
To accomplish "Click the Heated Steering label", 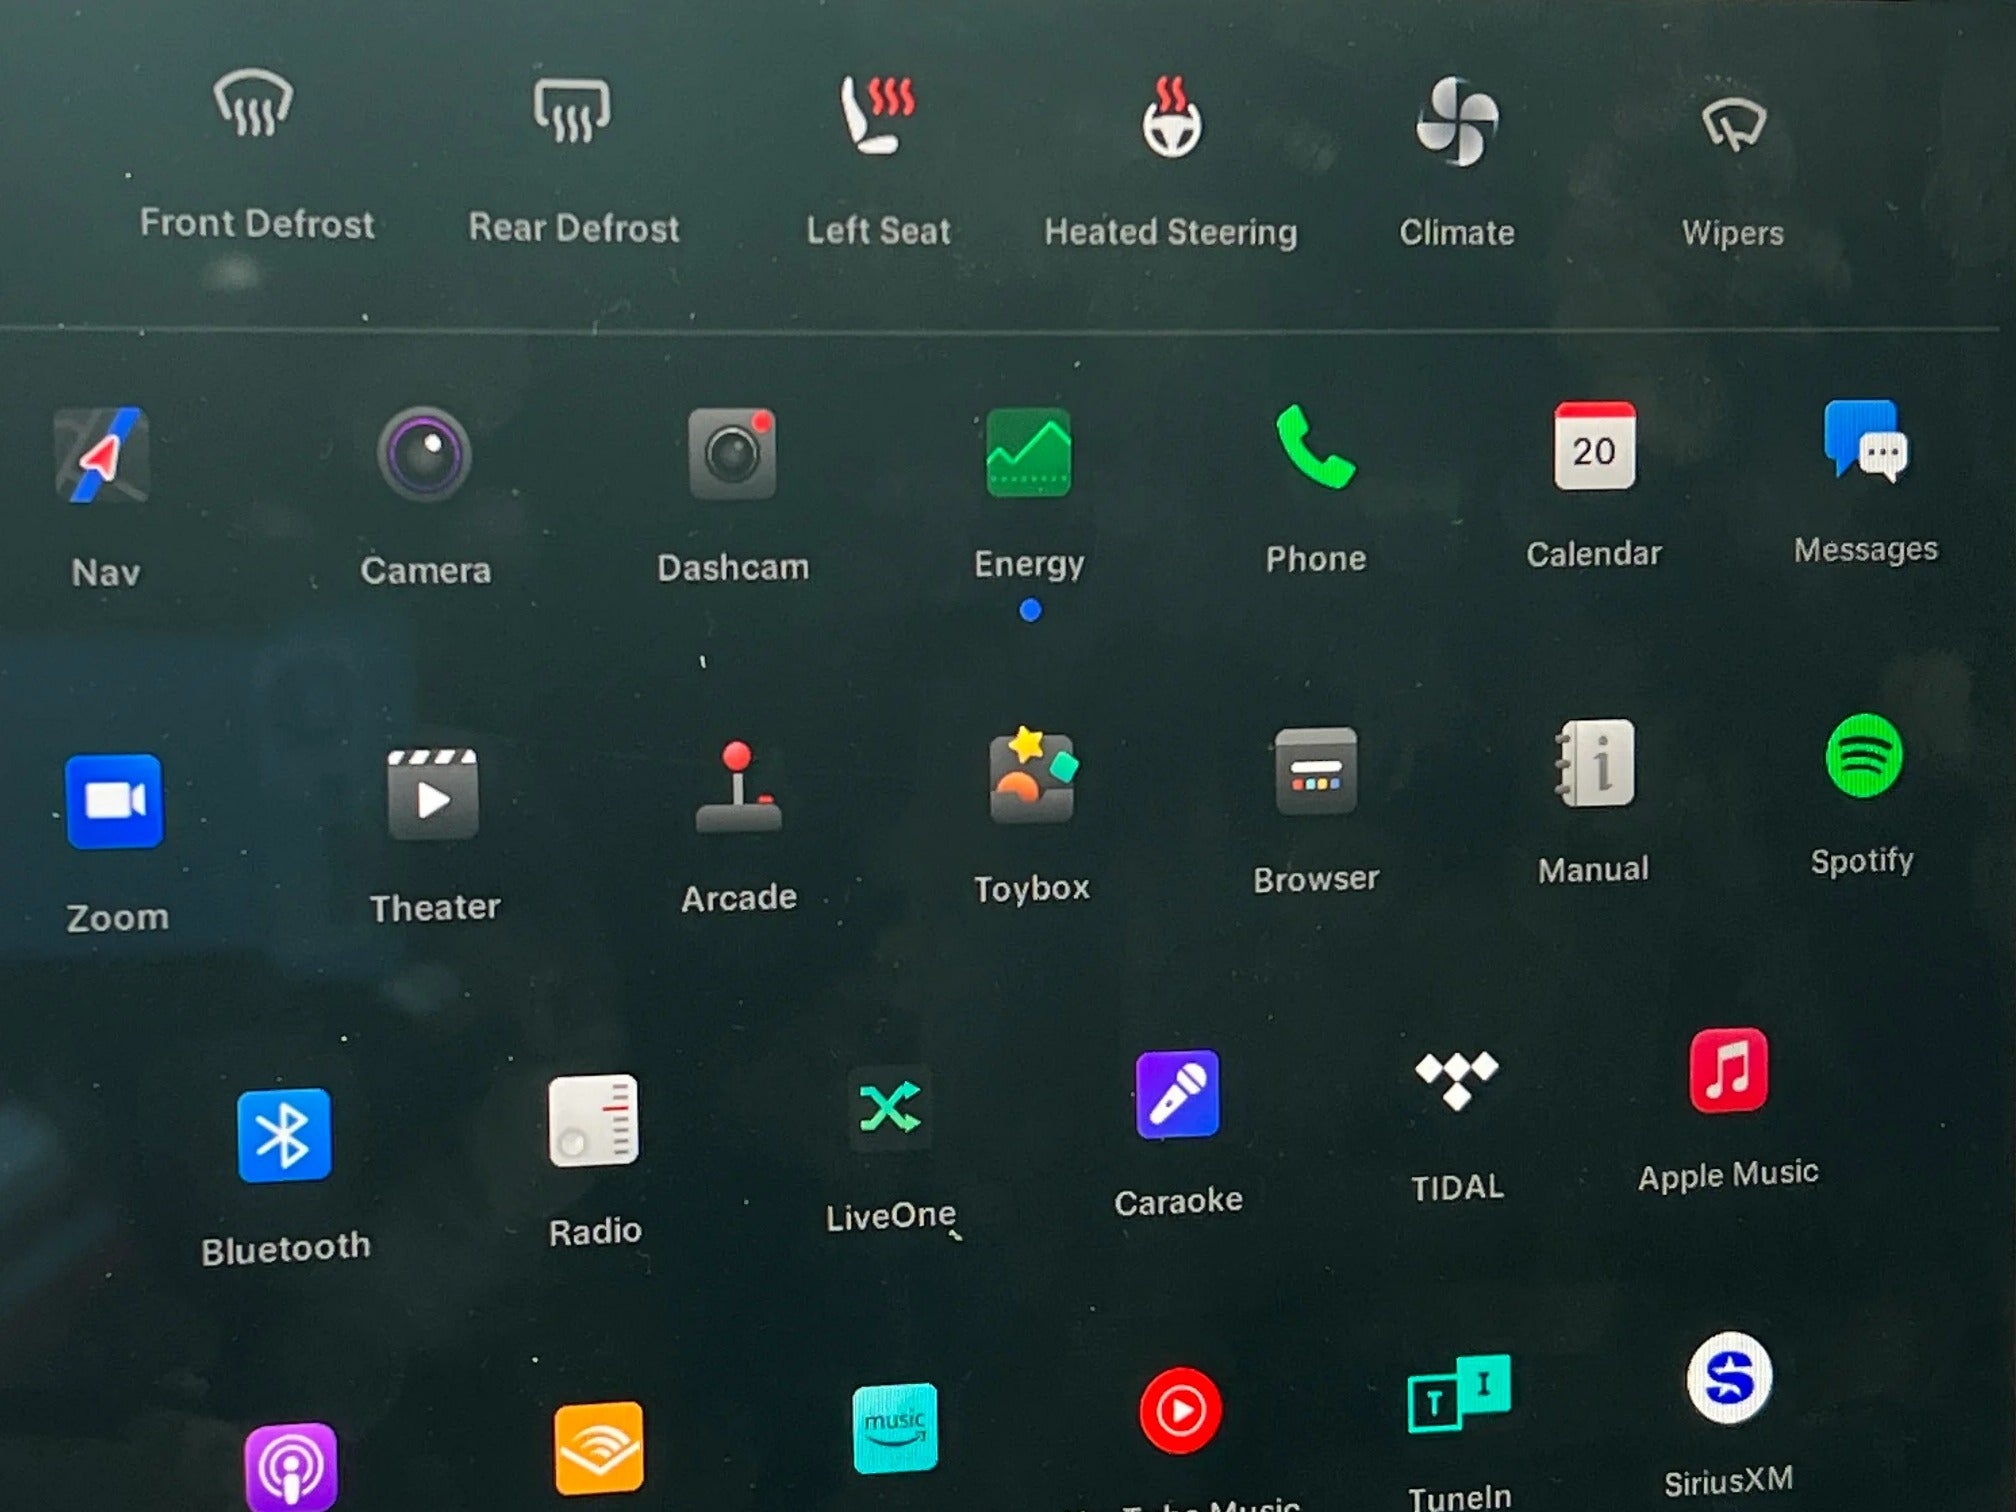I will 1171,233.
